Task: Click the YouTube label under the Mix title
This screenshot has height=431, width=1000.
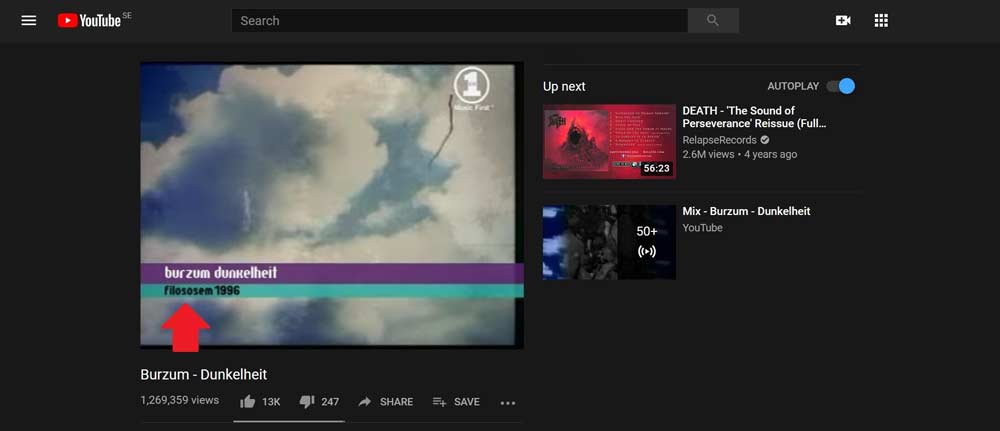Action: [702, 228]
